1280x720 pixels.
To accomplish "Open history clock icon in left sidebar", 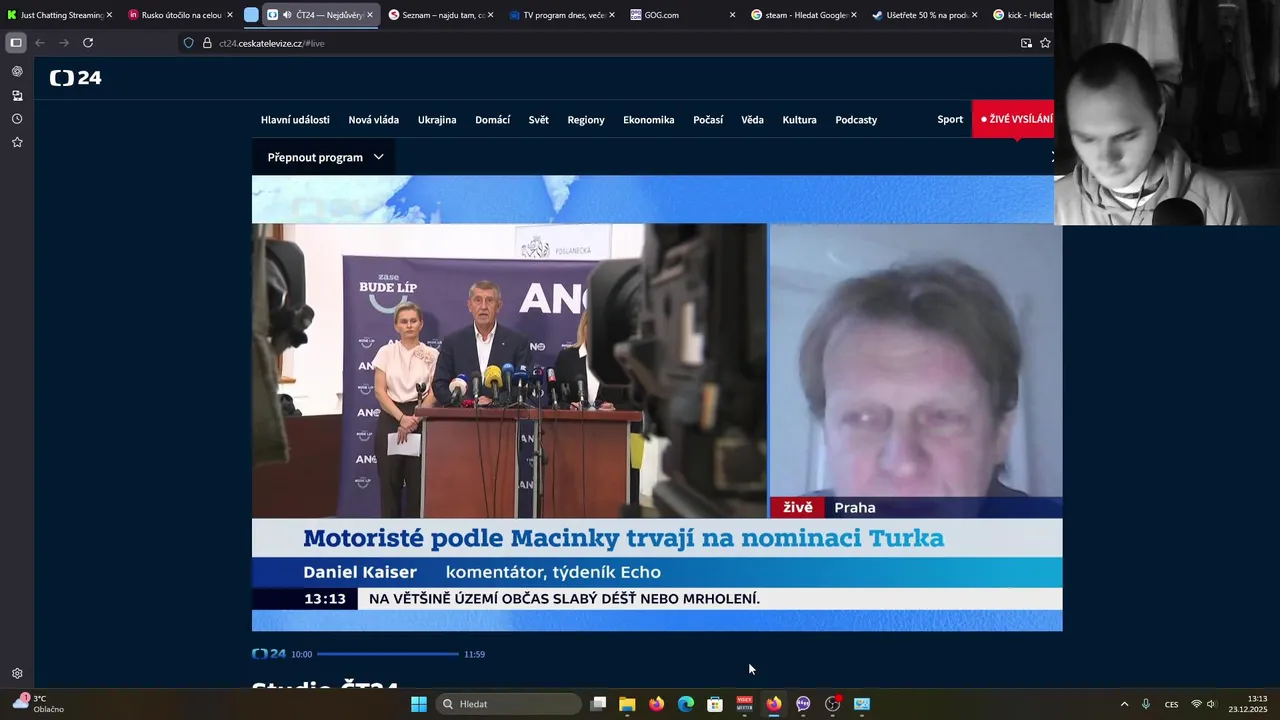I will click(x=17, y=119).
